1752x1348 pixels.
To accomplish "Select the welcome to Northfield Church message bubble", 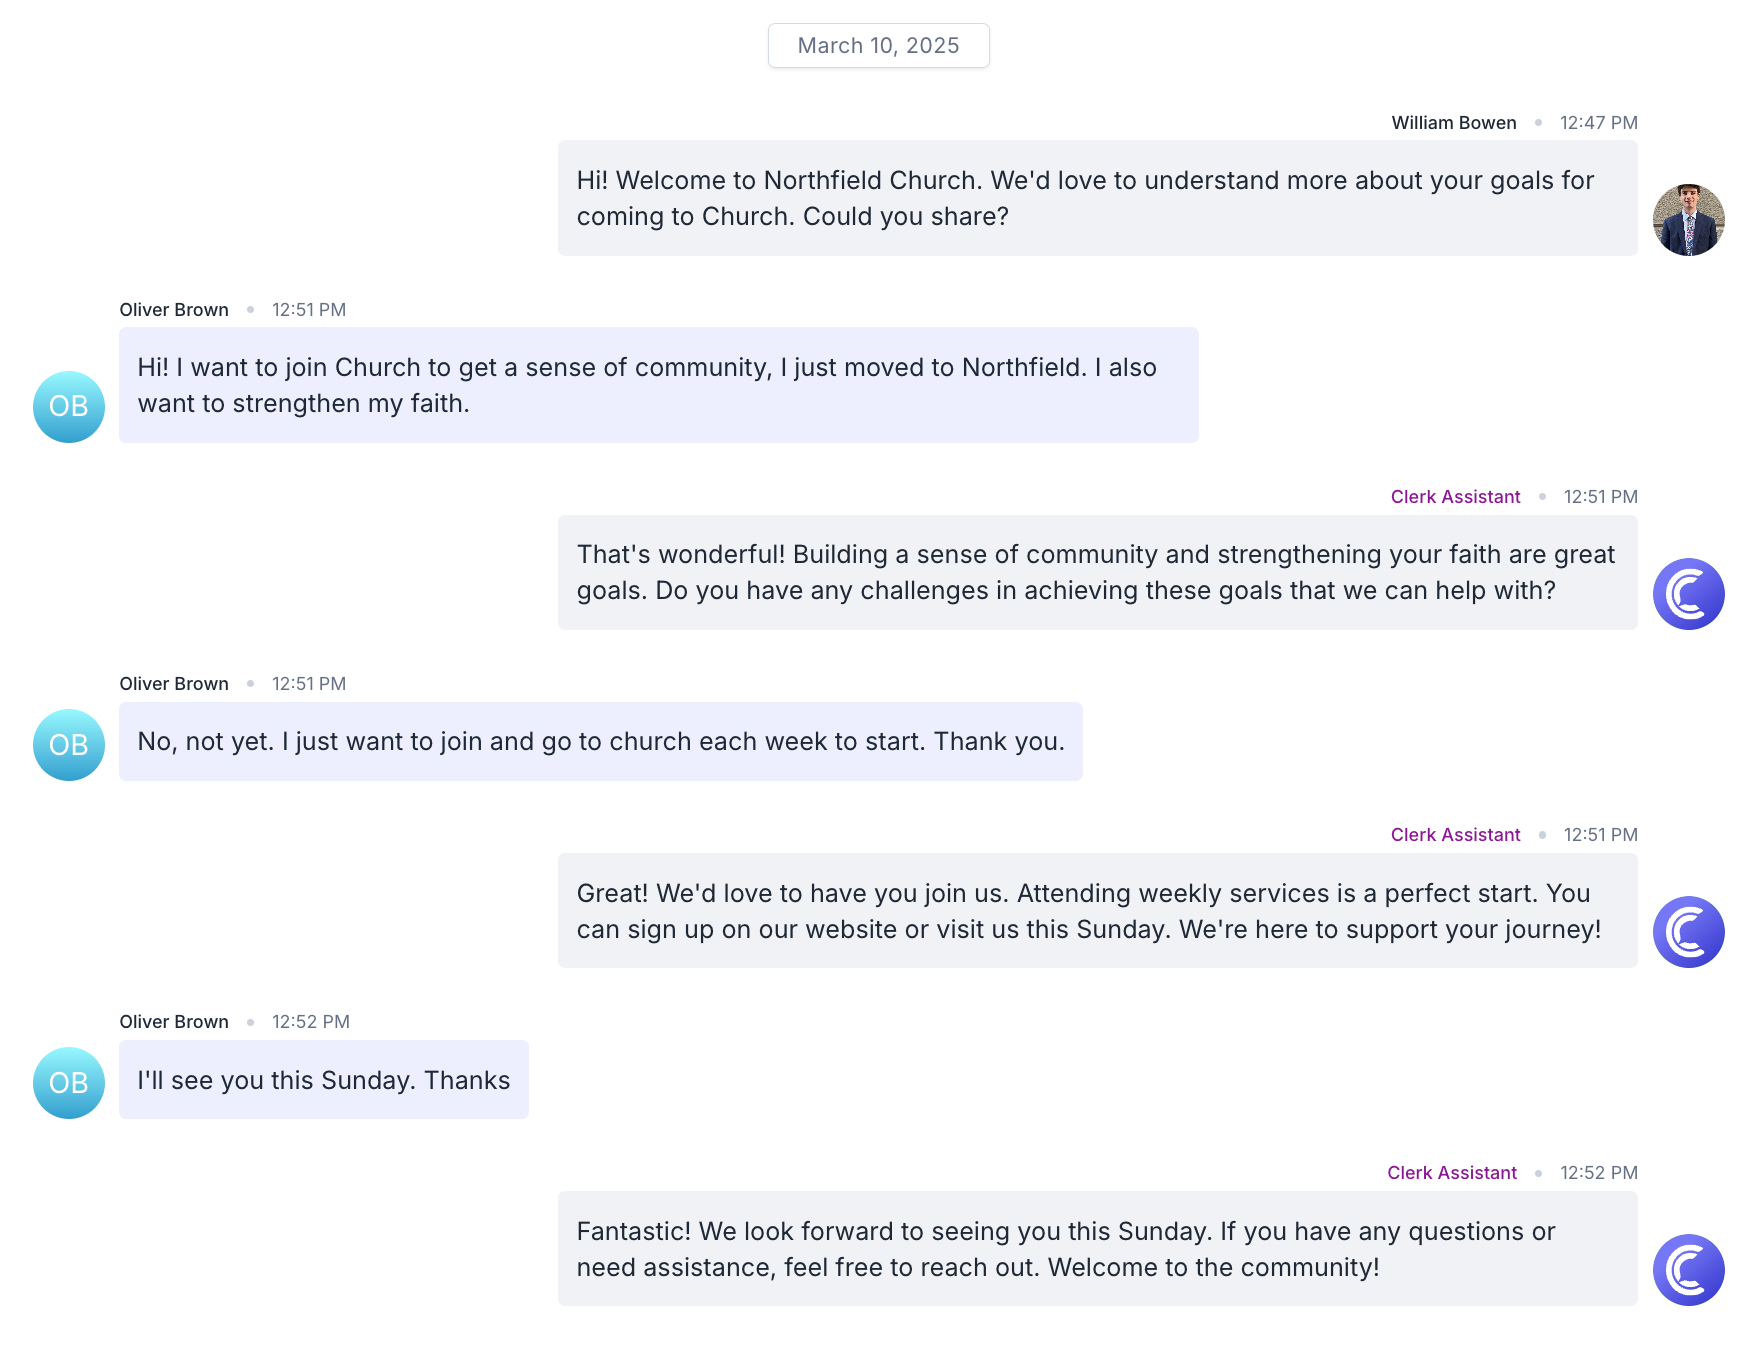I will click(x=1097, y=198).
